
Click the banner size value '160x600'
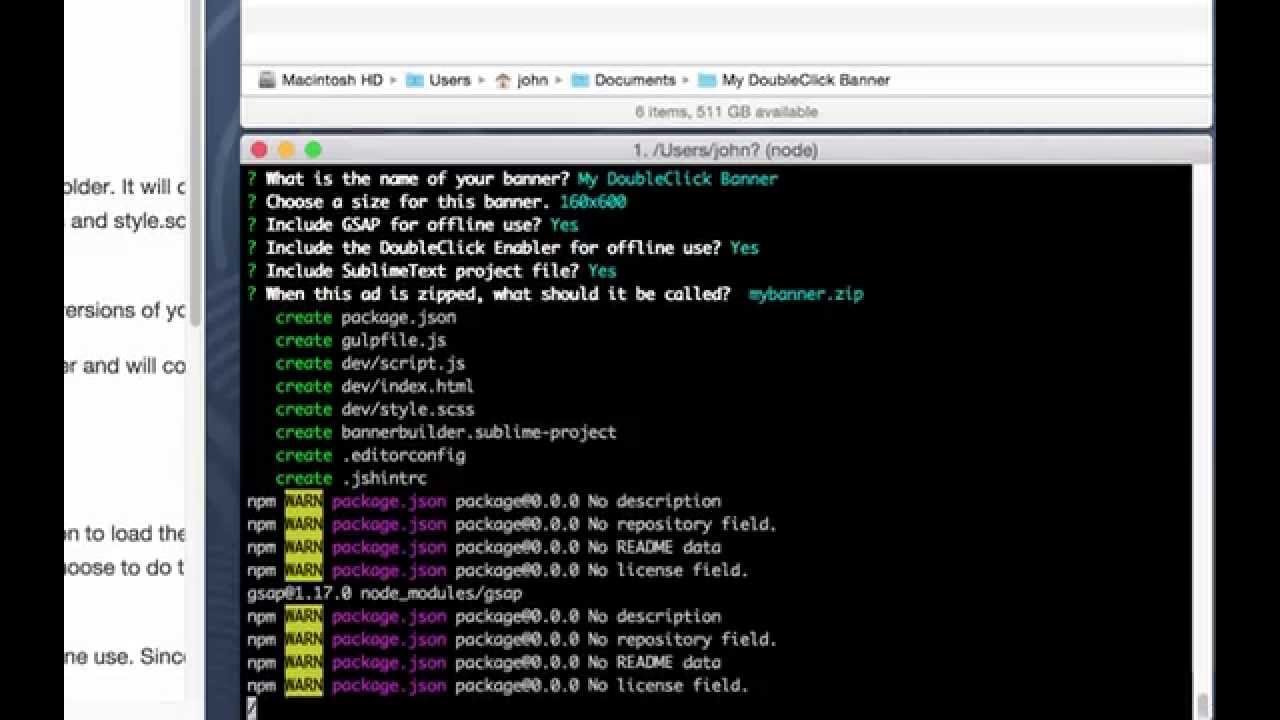(x=592, y=202)
